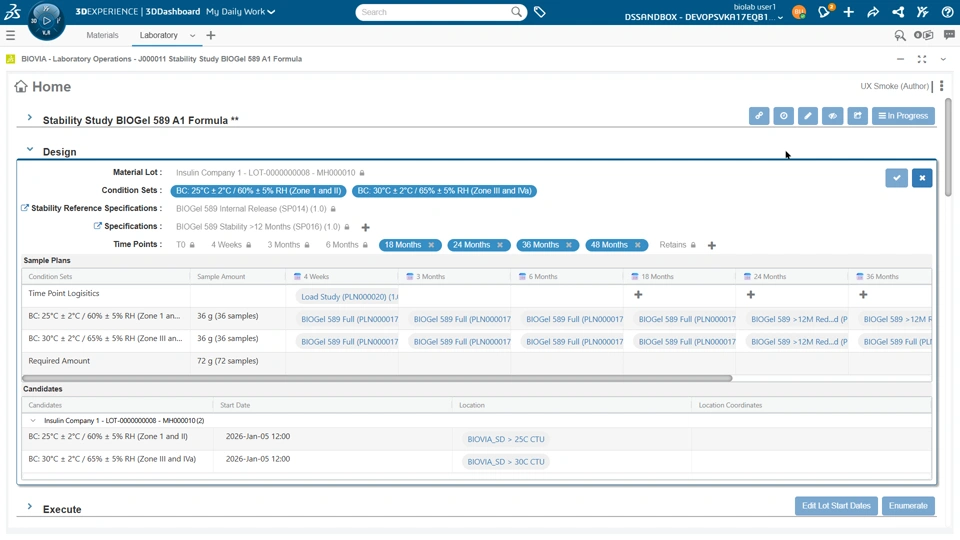
Task: Expand the Execute section
Action: [29, 507]
